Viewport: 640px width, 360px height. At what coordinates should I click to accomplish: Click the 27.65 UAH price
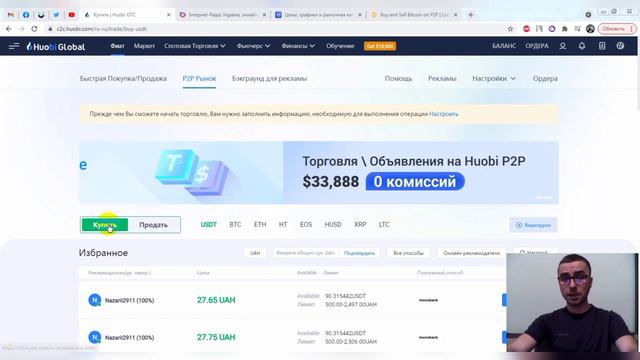[216, 300]
